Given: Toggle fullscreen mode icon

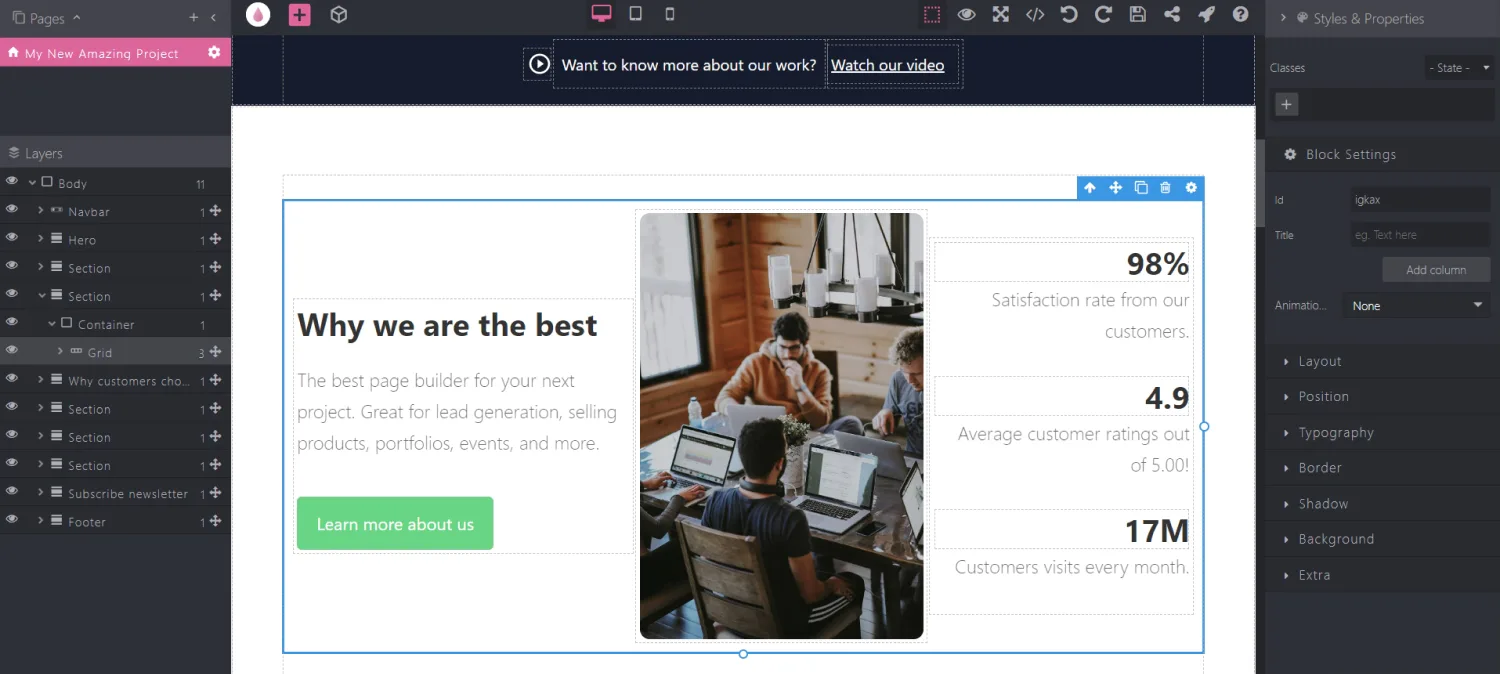Looking at the screenshot, I should 1000,14.
